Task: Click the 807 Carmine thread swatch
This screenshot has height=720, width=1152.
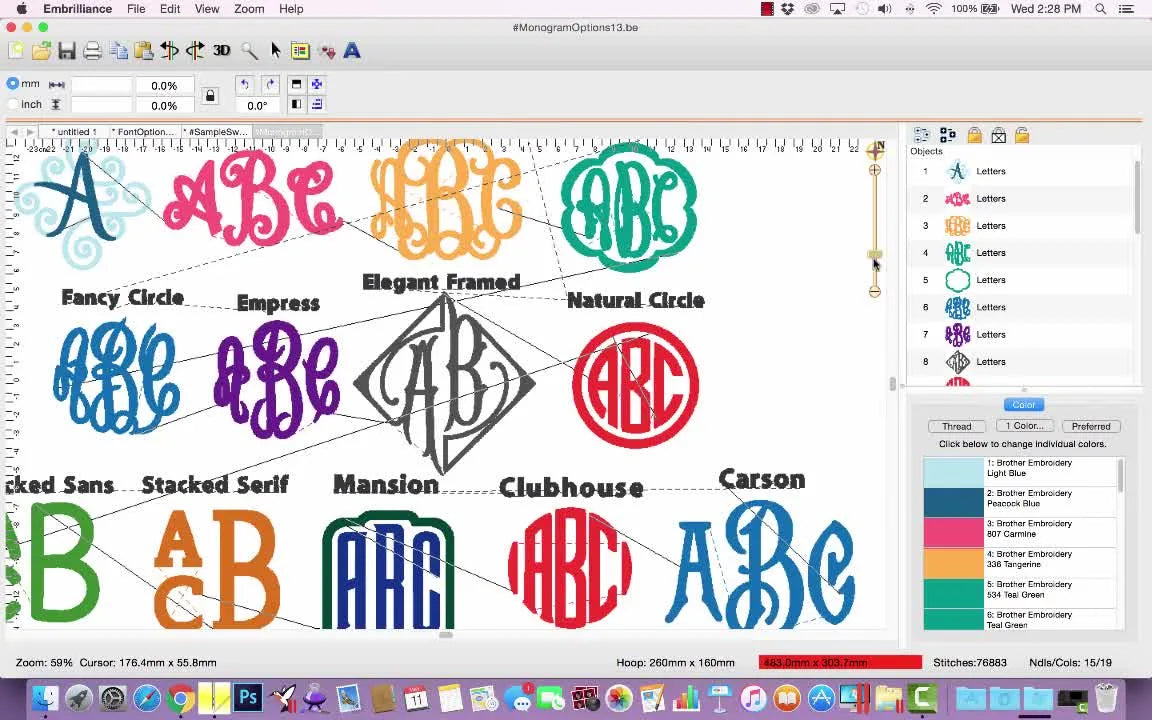Action: 953,533
